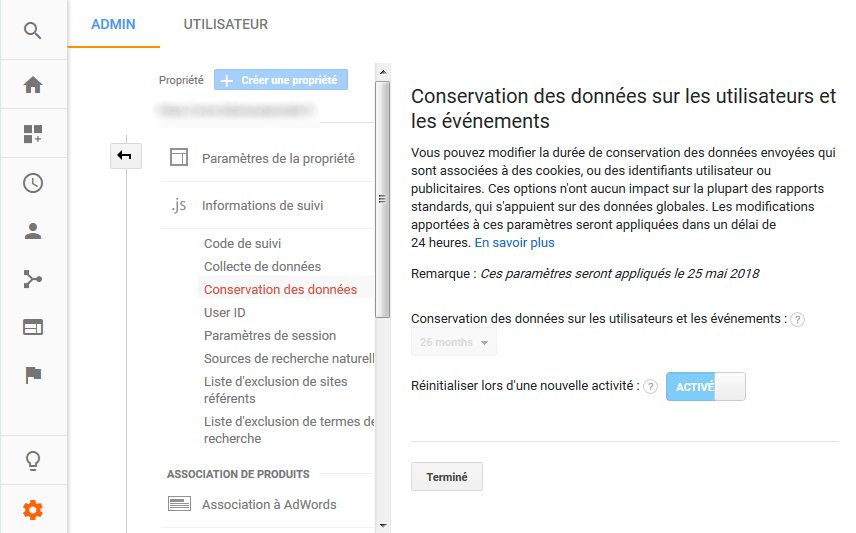
Task: Select Conservation des données menu item
Action: coord(280,289)
